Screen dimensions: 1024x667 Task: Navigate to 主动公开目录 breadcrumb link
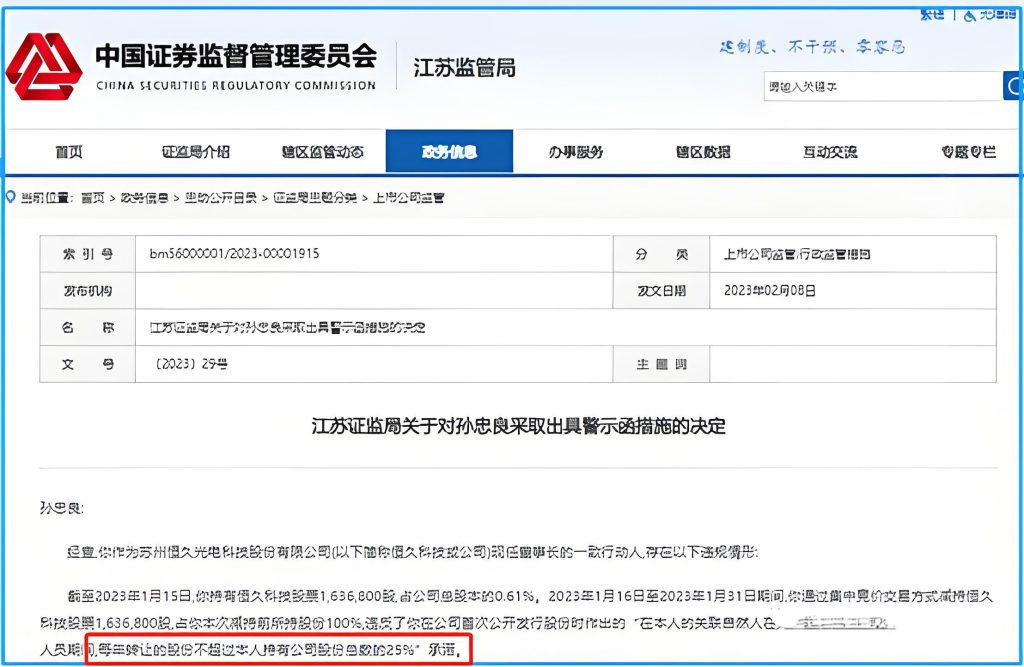pyautogui.click(x=216, y=198)
